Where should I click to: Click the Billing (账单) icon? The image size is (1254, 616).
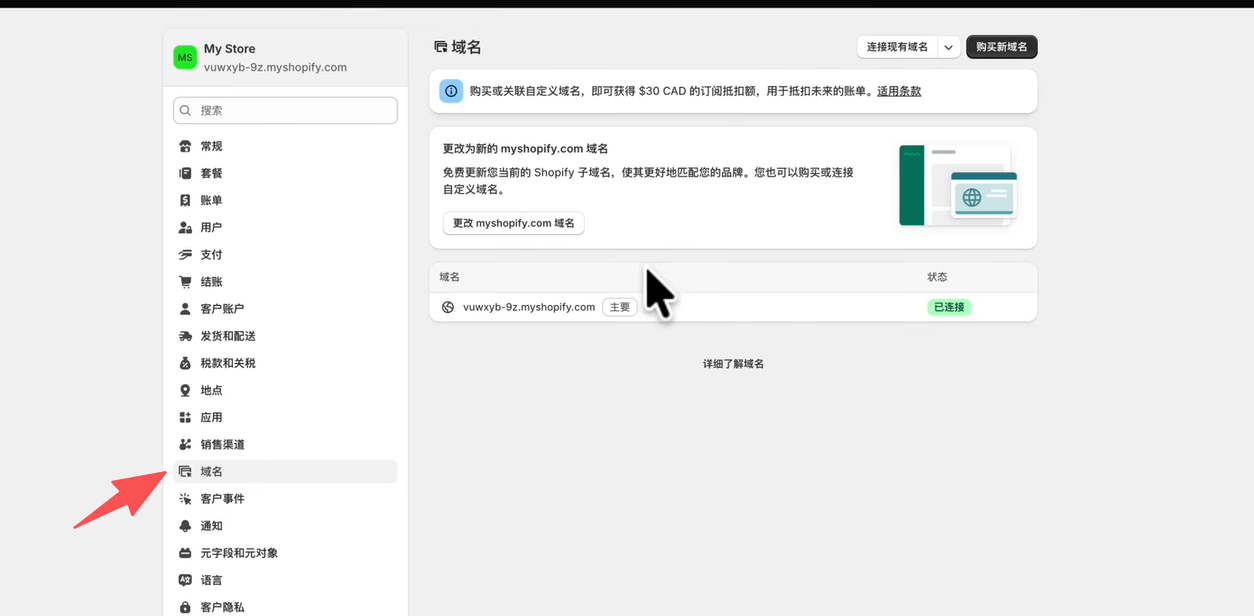coord(185,200)
